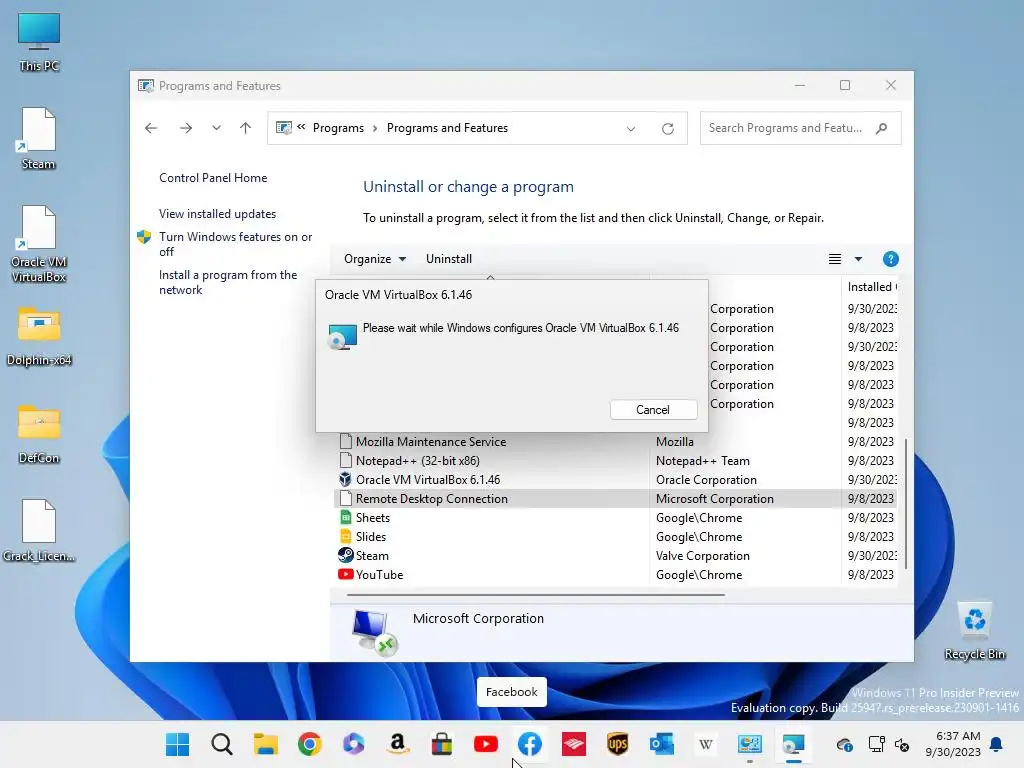Screen dimensions: 1024x768
Task: Open the view options dropdown arrow
Action: coord(858,259)
